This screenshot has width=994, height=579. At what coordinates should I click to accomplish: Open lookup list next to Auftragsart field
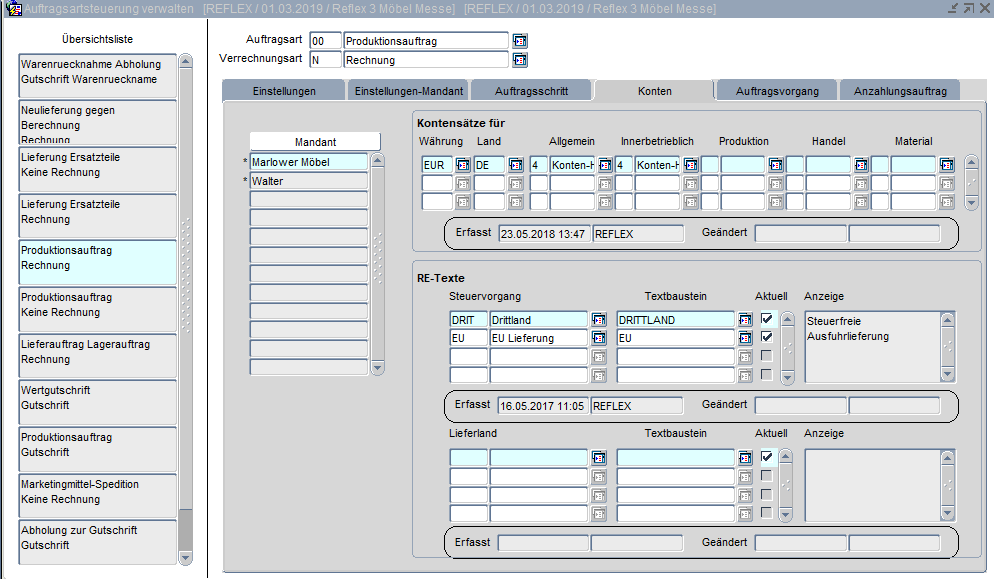click(520, 41)
